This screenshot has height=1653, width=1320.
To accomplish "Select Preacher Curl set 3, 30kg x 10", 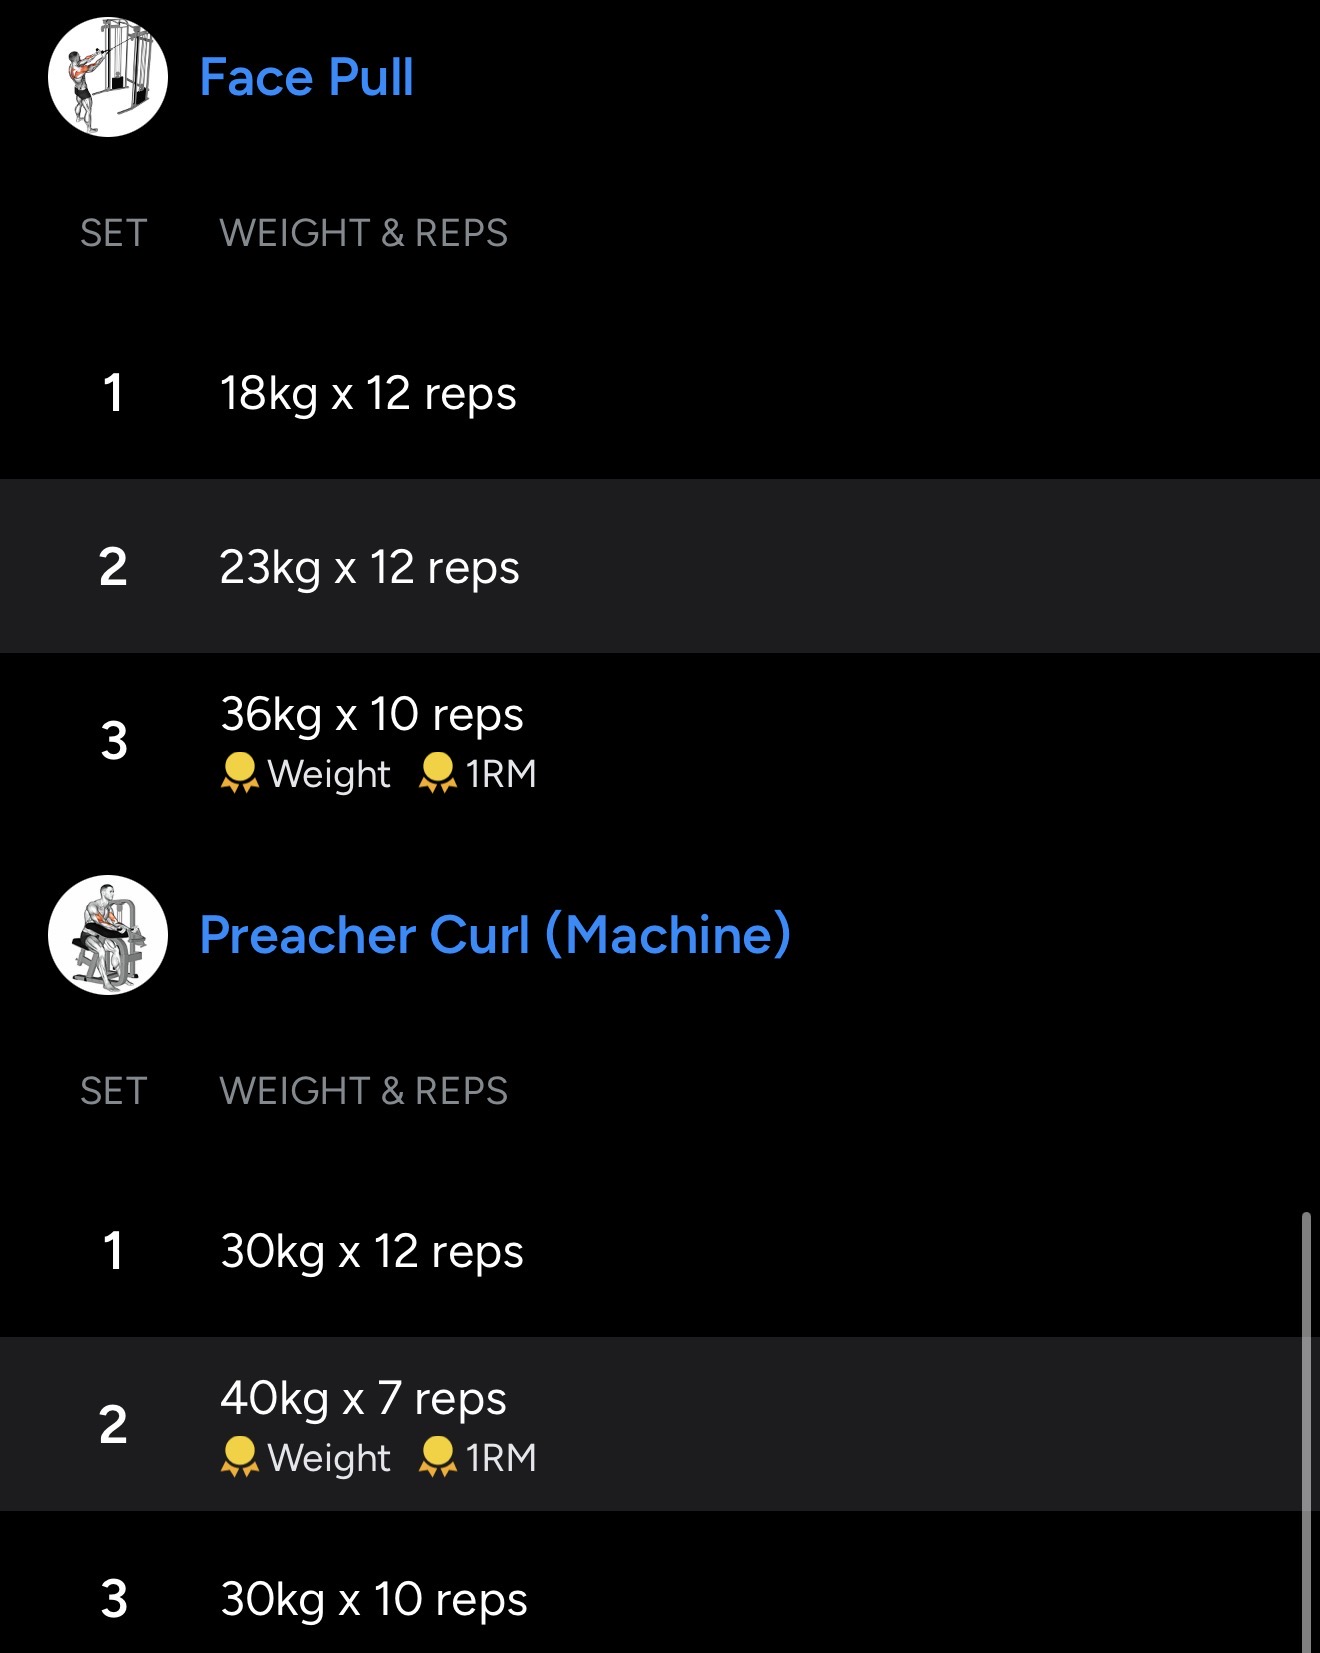I will [x=373, y=1598].
